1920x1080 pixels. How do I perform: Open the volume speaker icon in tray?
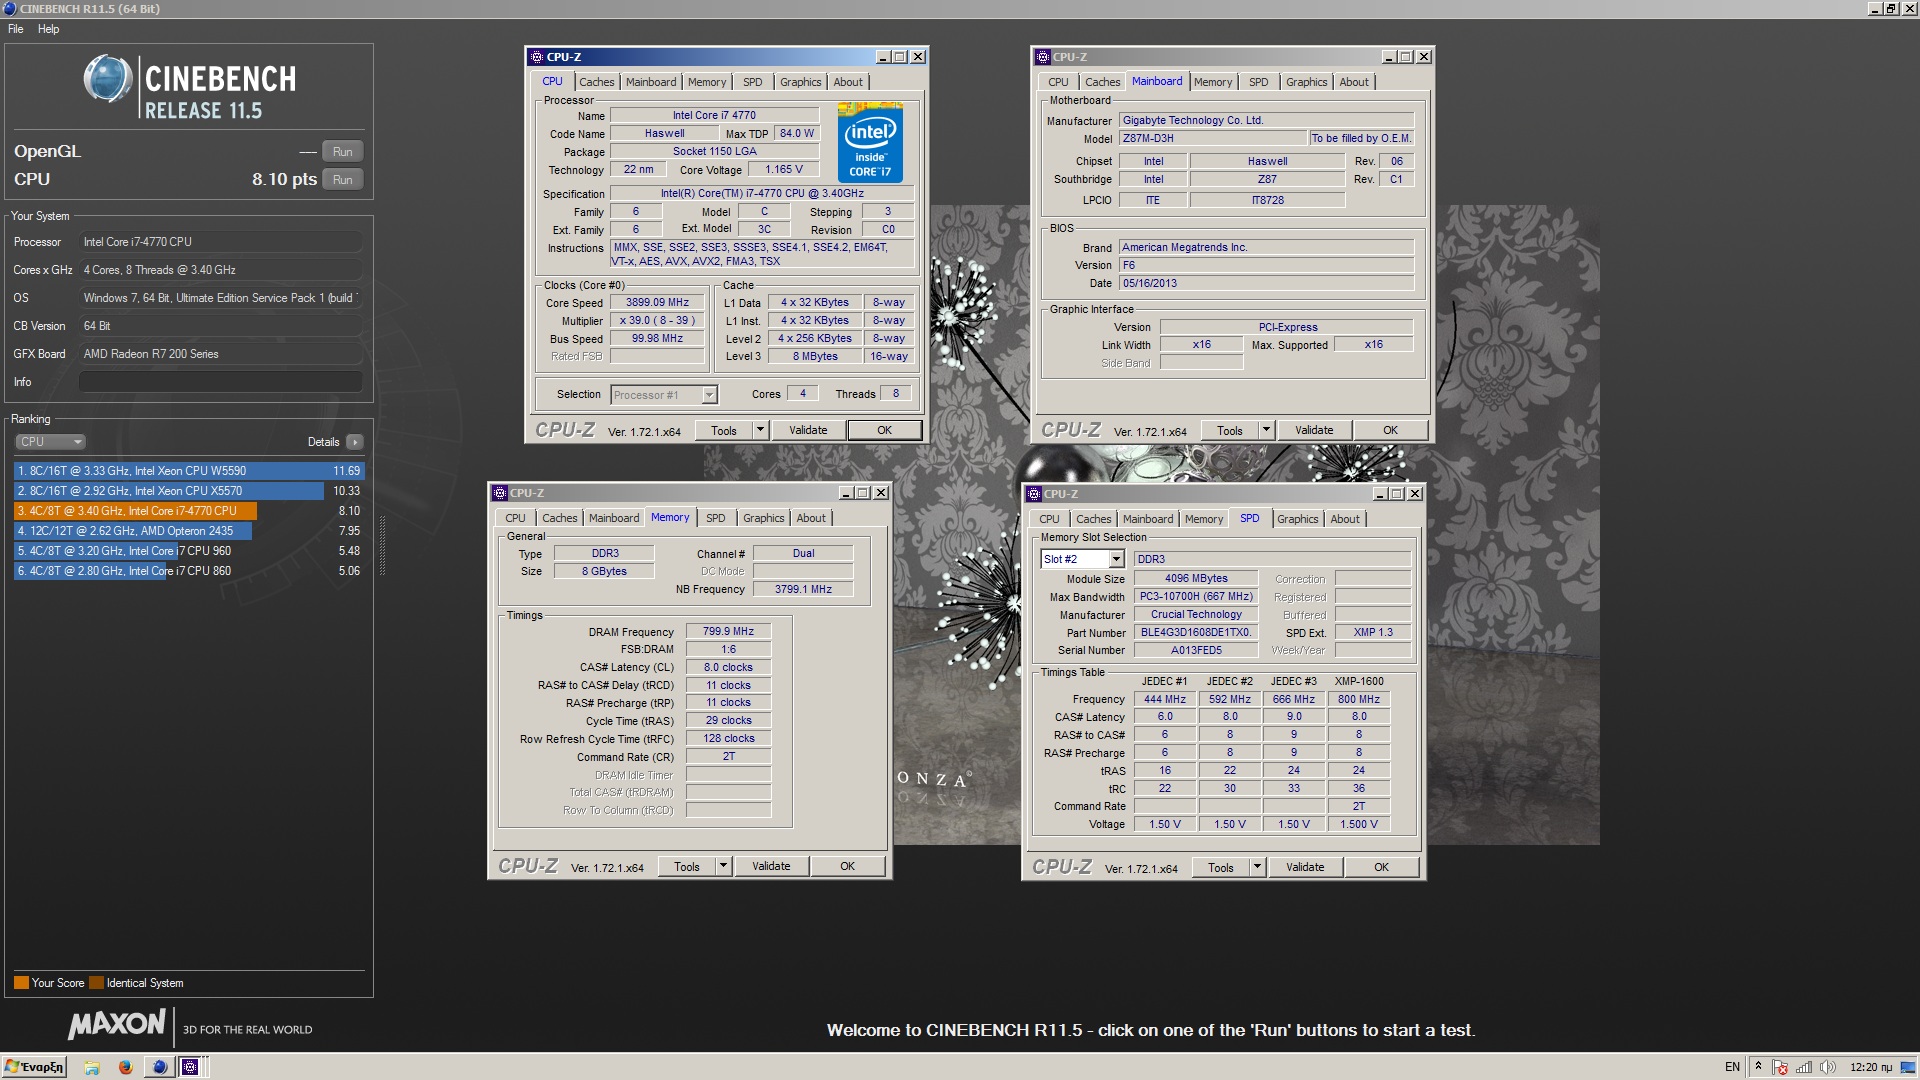[1828, 1067]
